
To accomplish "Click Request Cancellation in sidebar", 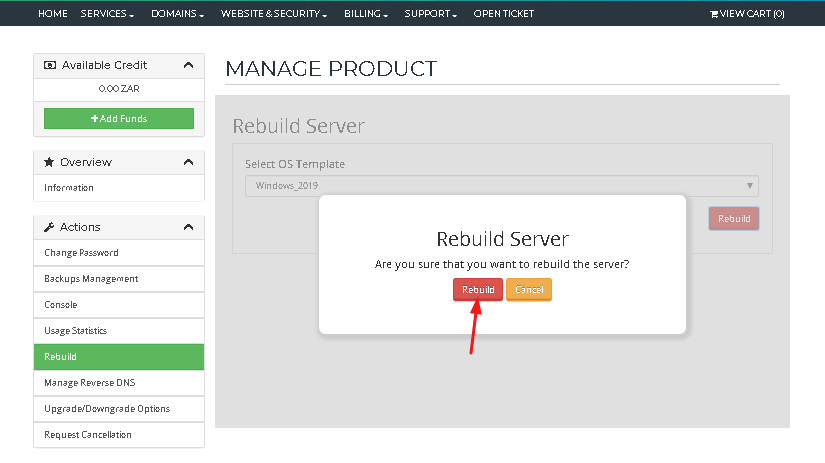I will click(119, 435).
